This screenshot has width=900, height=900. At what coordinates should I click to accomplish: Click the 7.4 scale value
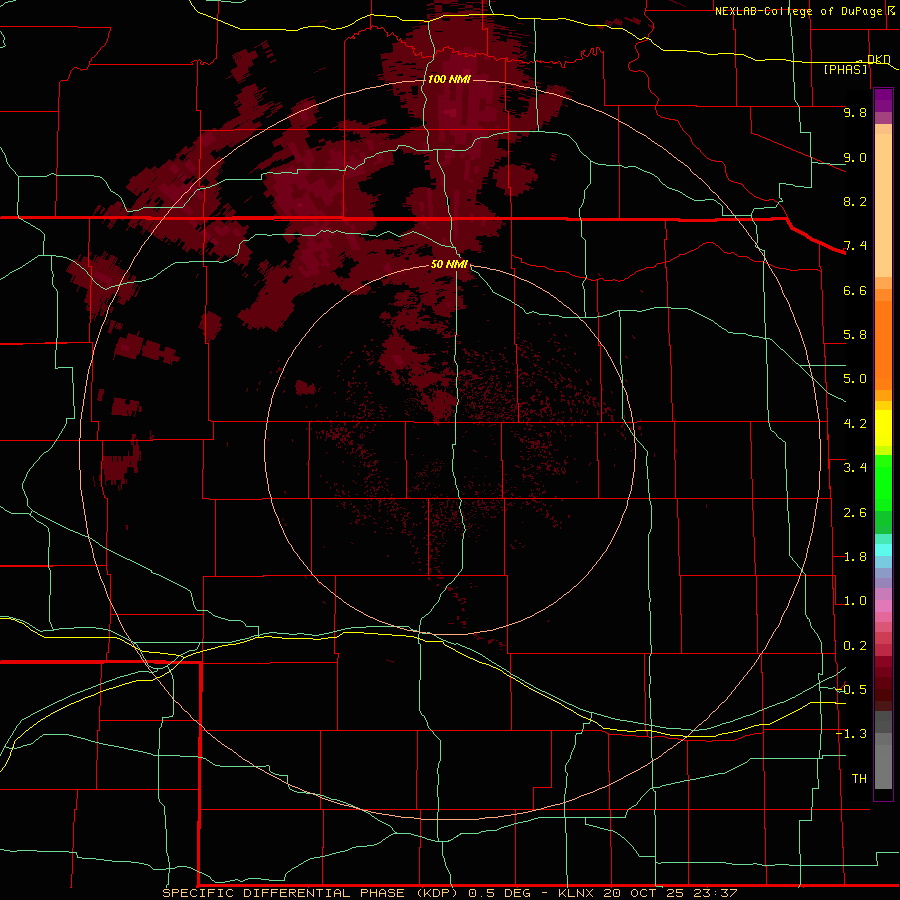(855, 246)
